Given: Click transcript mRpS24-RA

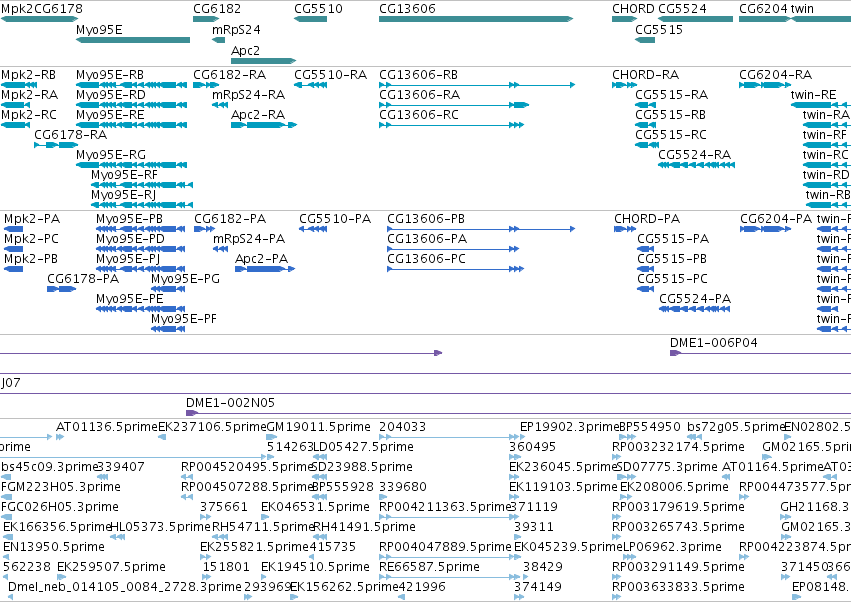Looking at the screenshot, I should click(220, 105).
